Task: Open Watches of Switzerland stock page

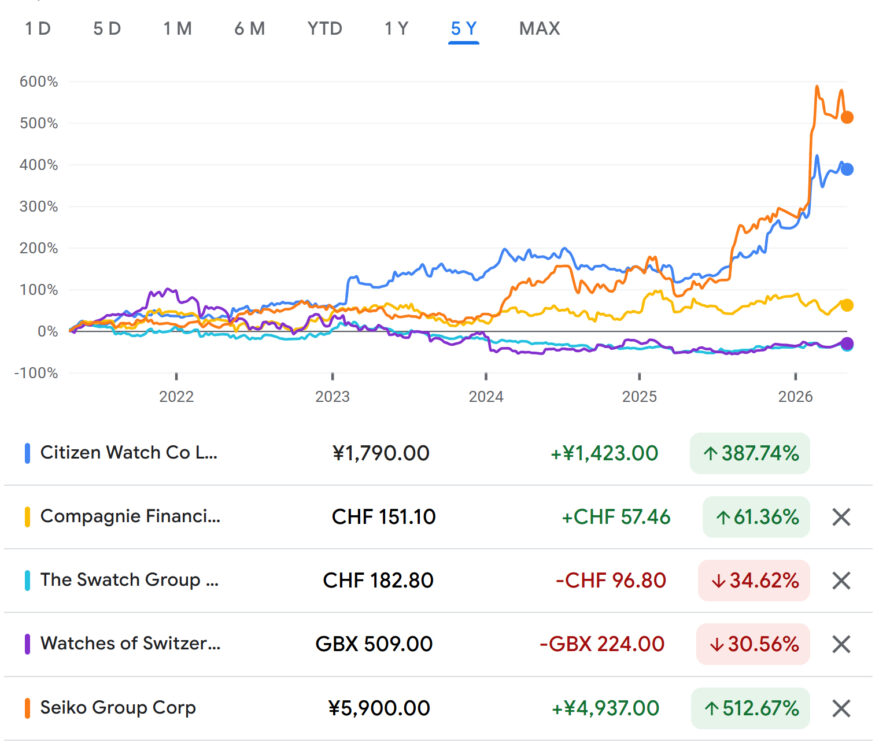Action: [130, 644]
